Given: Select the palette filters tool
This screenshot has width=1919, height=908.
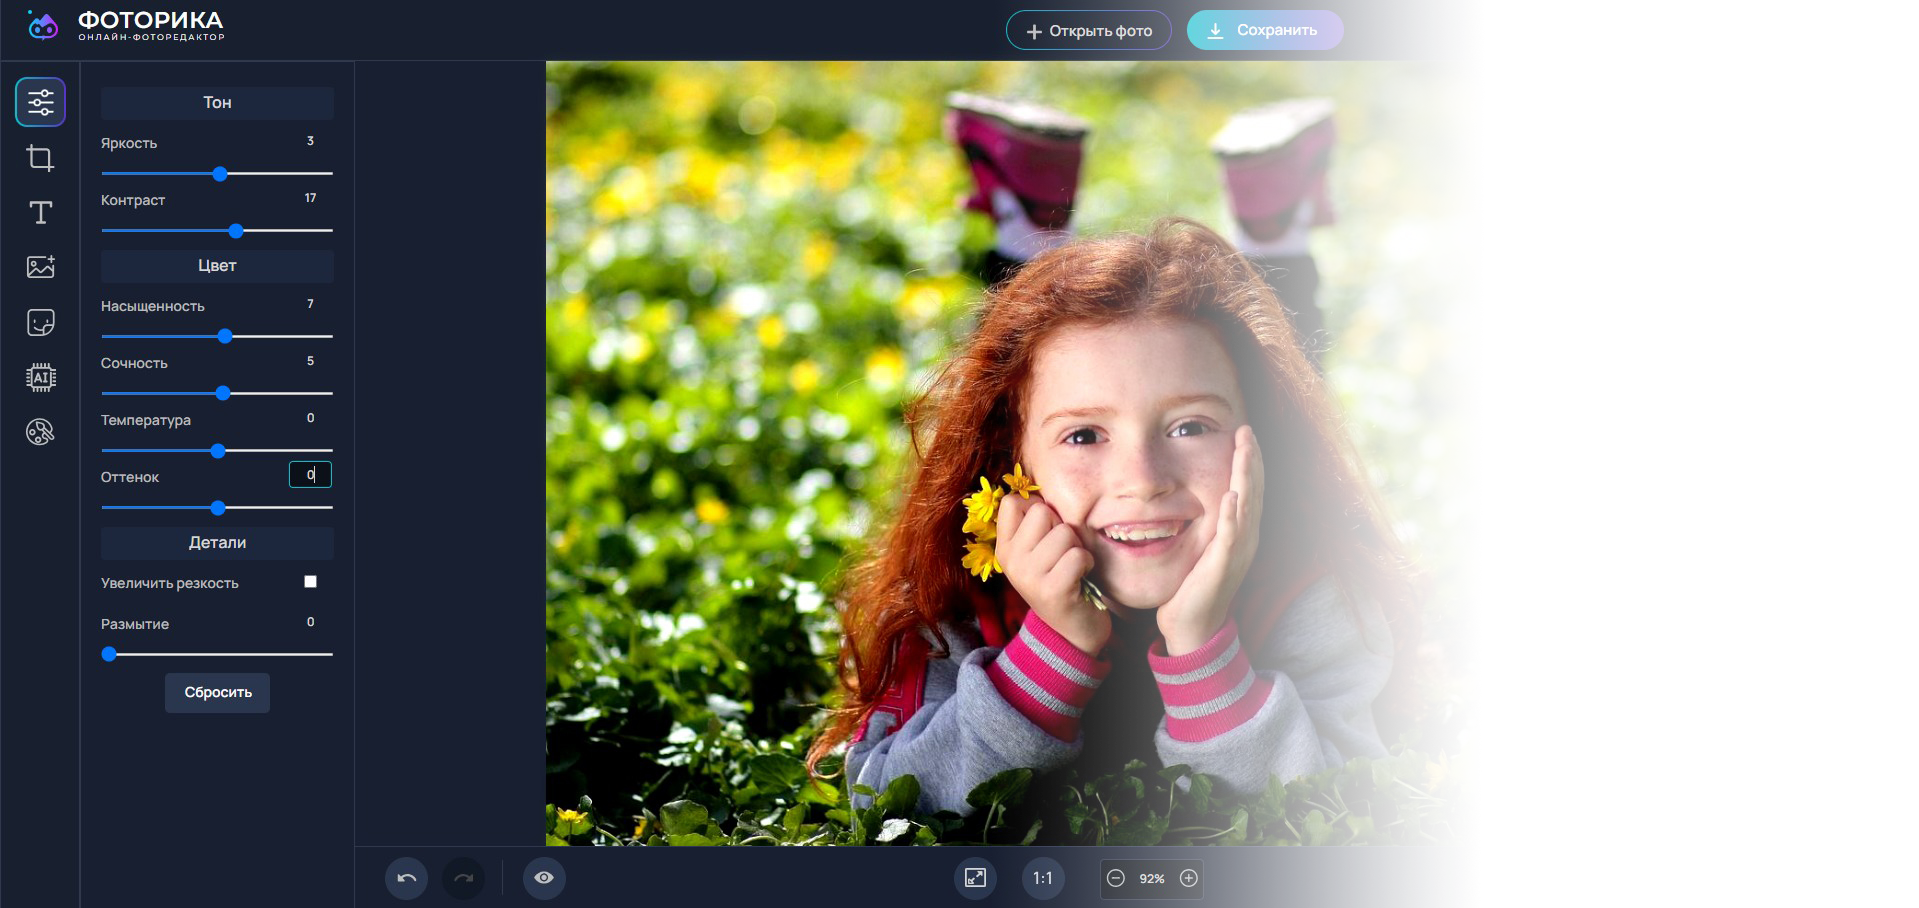Looking at the screenshot, I should point(40,431).
